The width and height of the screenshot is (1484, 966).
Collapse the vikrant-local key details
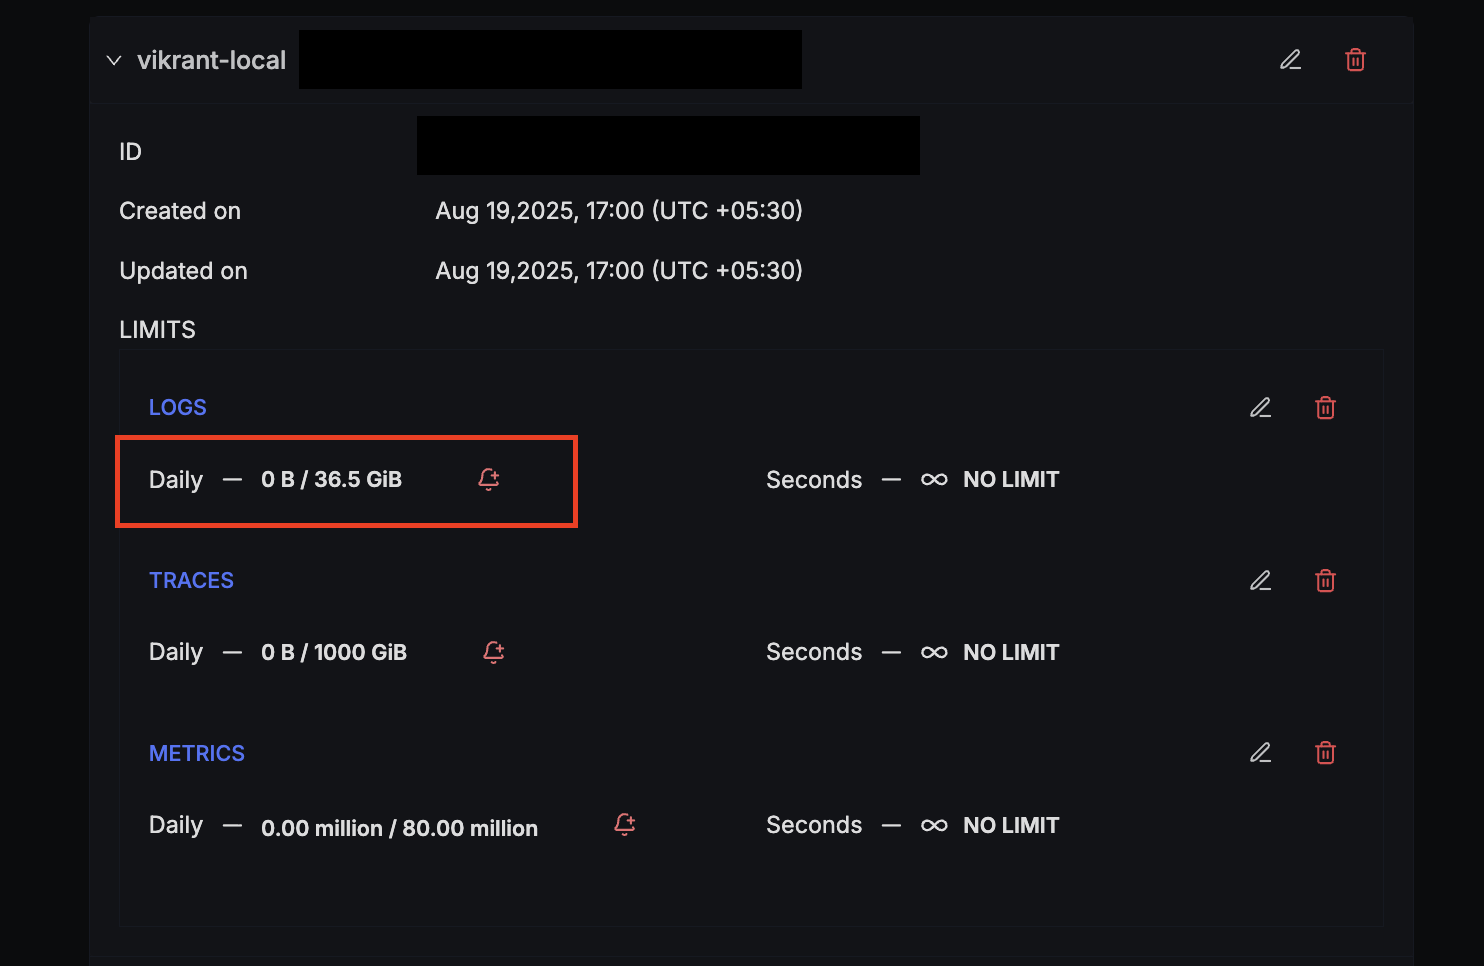[x=113, y=60]
